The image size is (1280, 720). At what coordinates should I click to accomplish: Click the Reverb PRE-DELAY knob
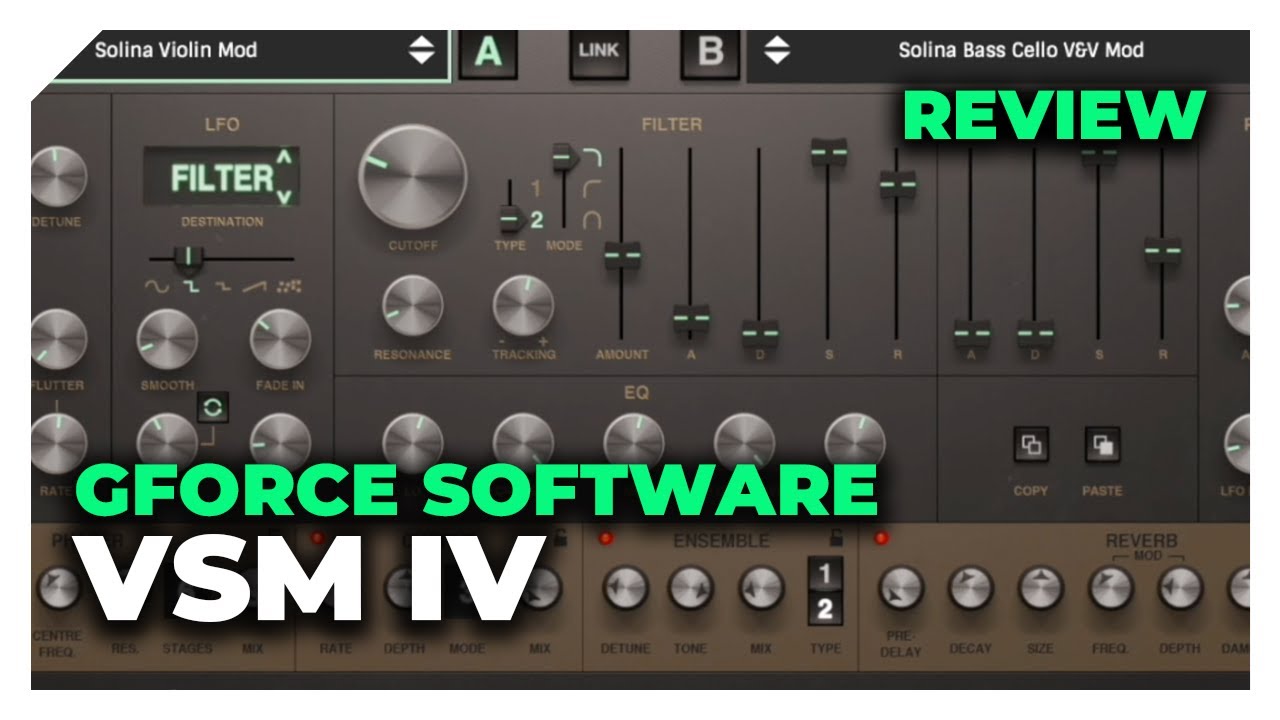902,589
